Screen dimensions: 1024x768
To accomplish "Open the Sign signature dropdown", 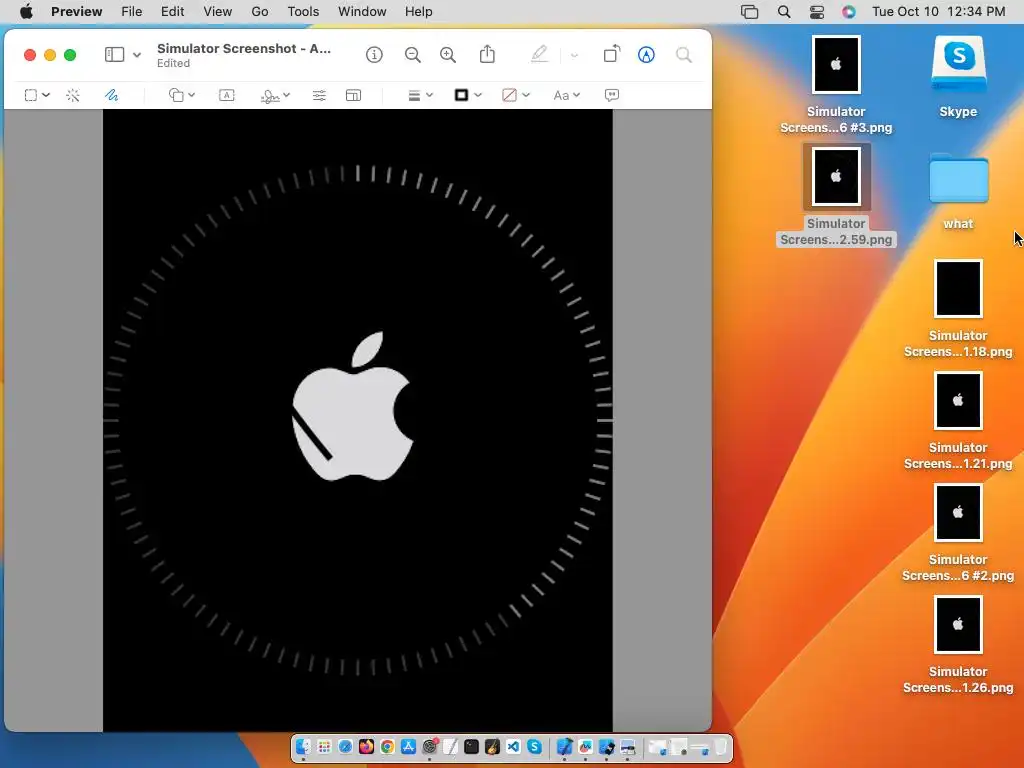I will (x=275, y=96).
